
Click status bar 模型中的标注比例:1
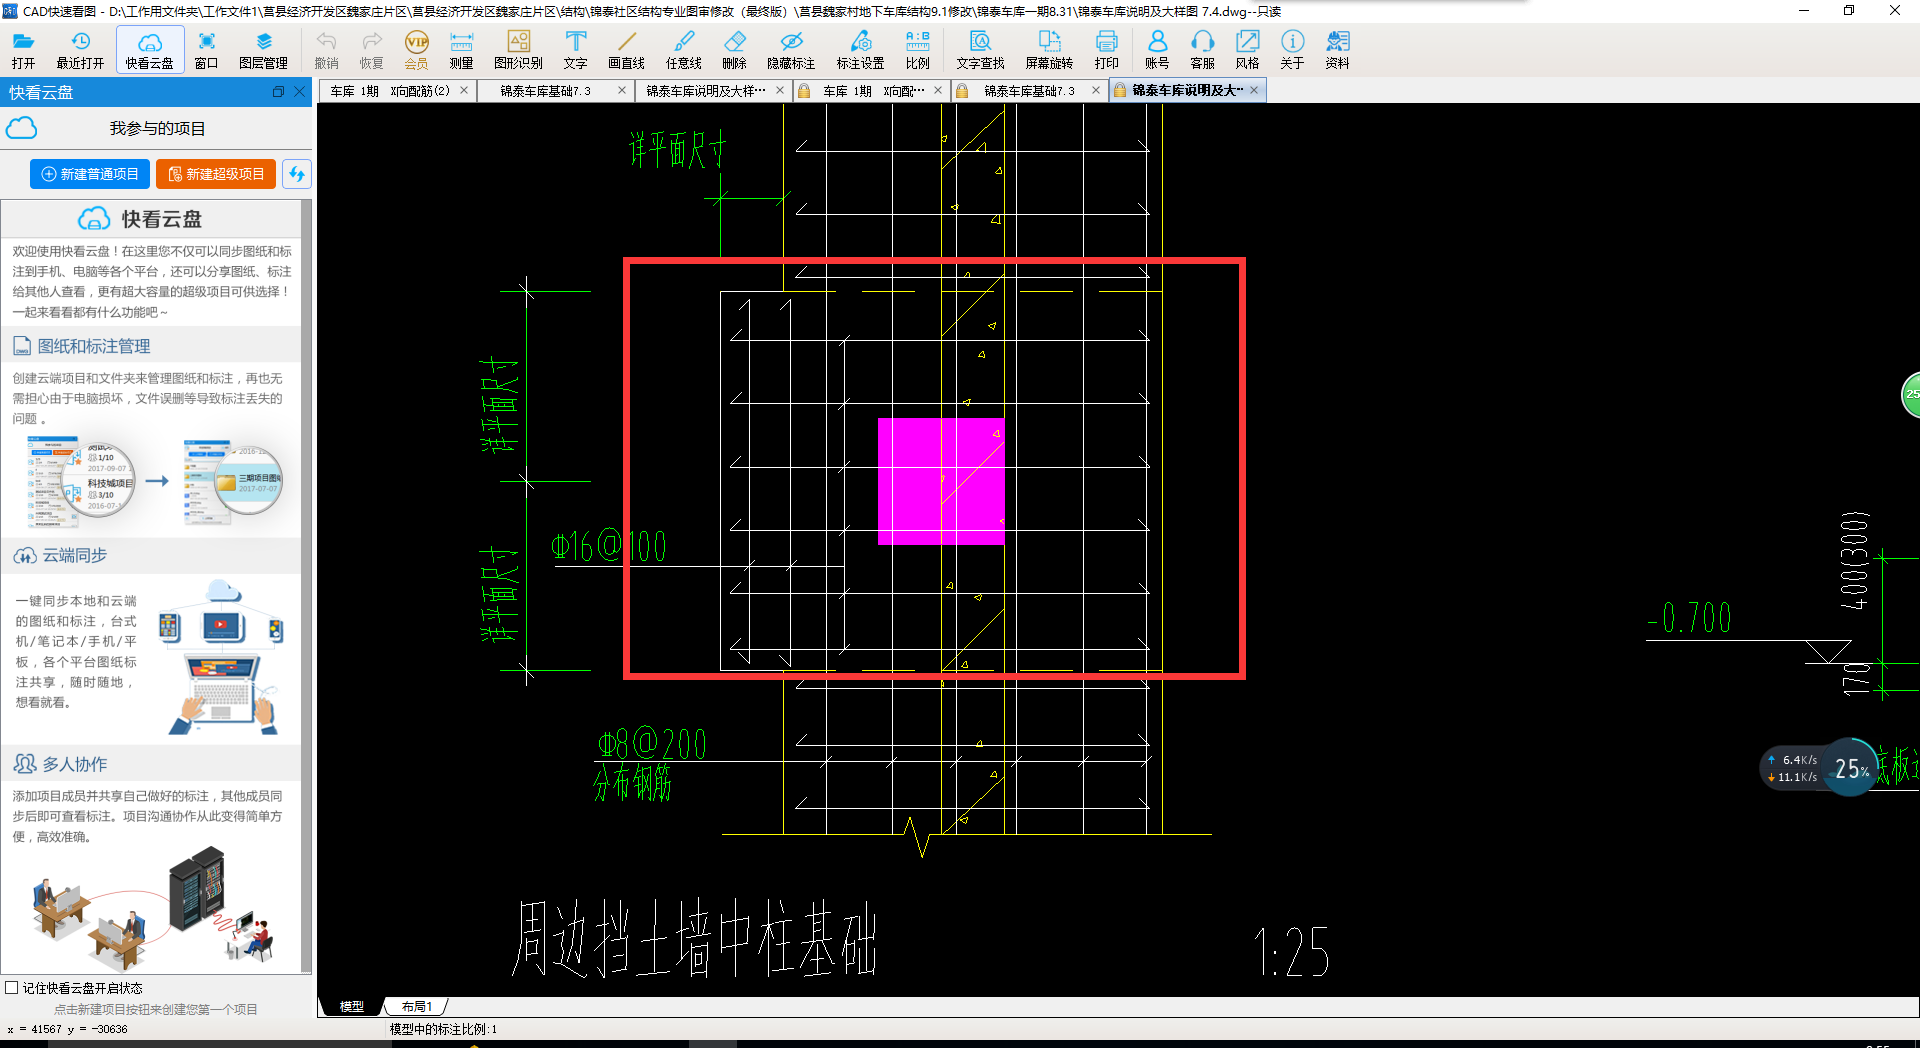tap(443, 1029)
